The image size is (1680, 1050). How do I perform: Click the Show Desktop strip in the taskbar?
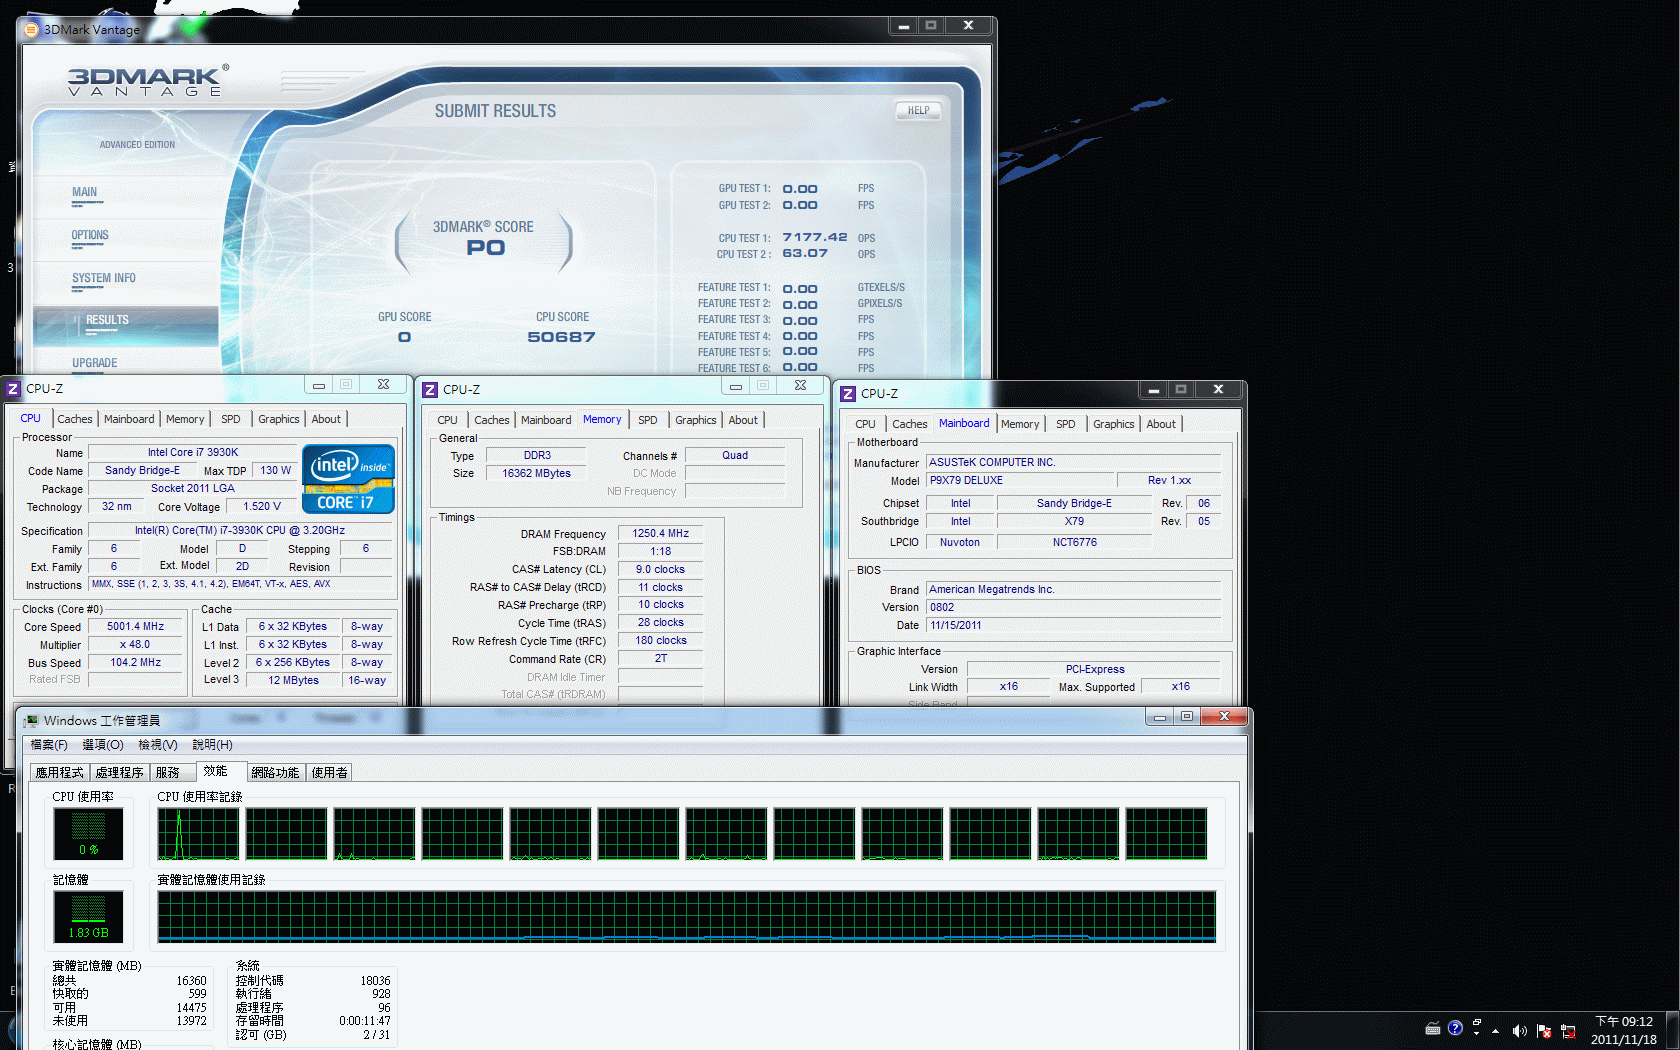[x=1673, y=1030]
